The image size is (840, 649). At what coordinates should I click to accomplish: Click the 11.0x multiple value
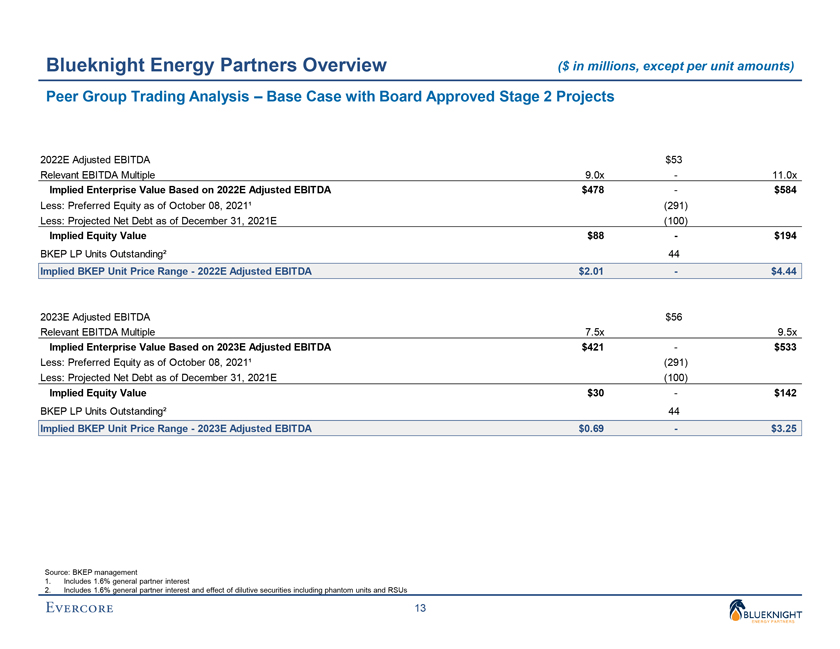tap(784, 175)
